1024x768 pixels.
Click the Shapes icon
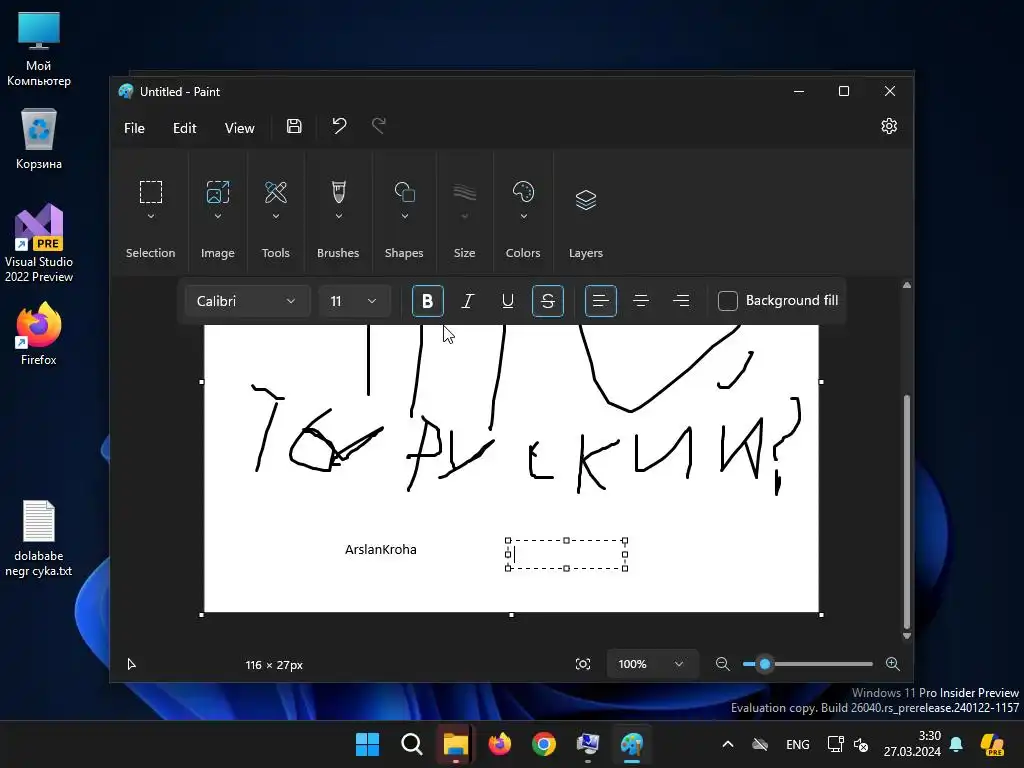point(404,192)
